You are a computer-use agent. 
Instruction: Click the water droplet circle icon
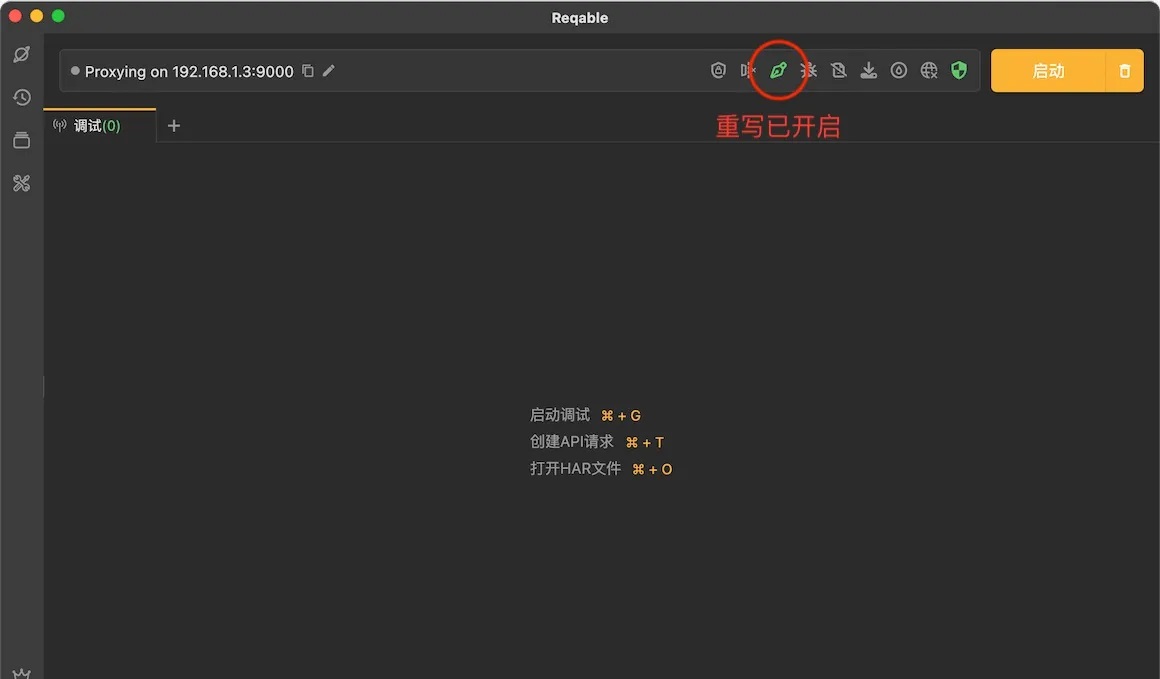pos(899,70)
